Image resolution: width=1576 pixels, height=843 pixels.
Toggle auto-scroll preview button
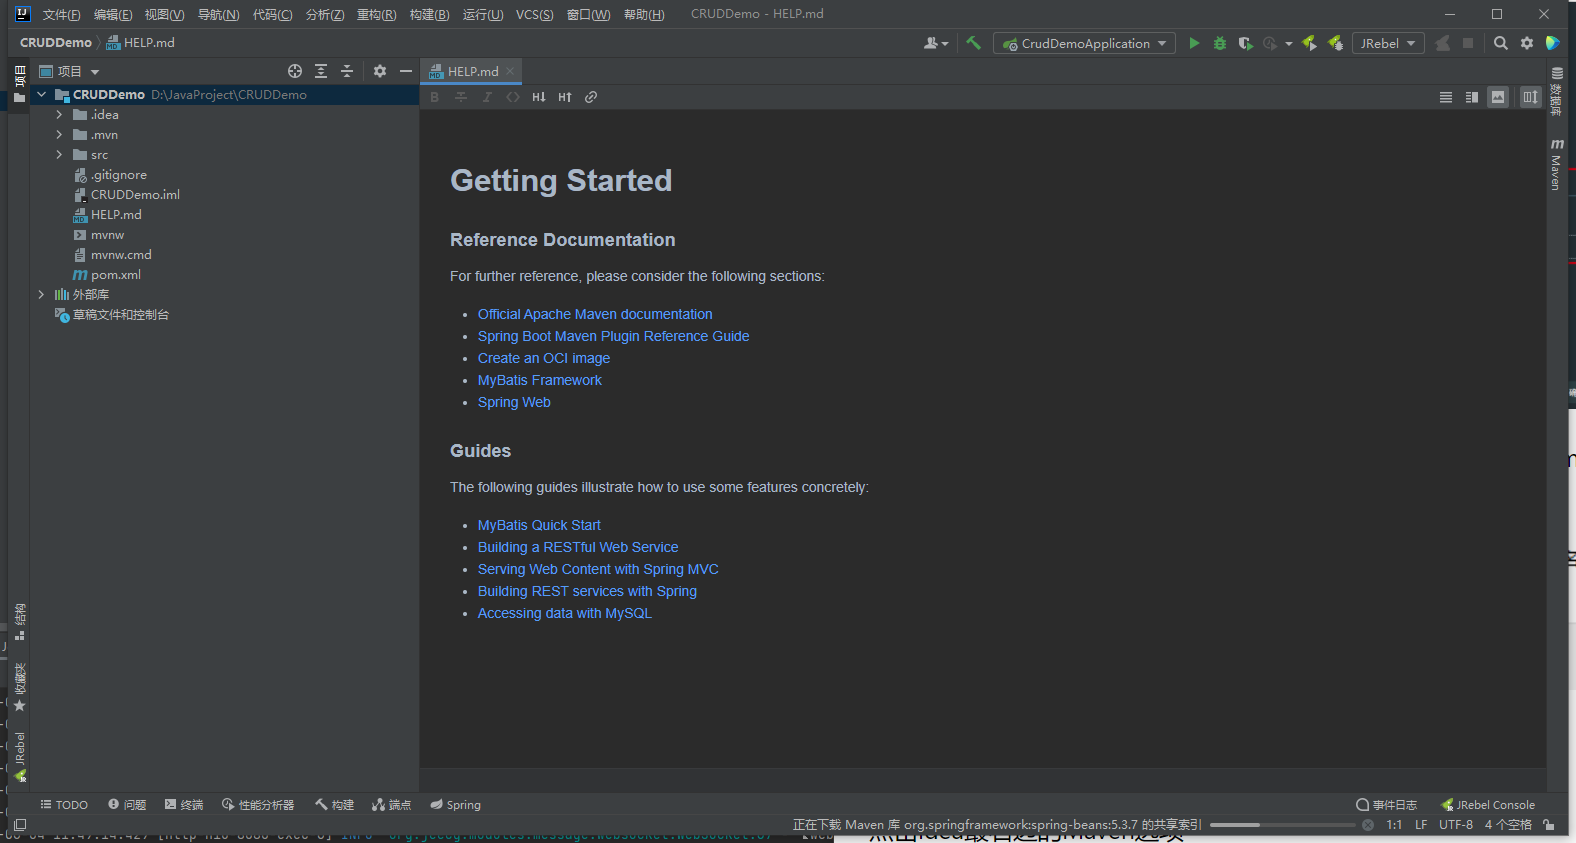(x=1531, y=97)
